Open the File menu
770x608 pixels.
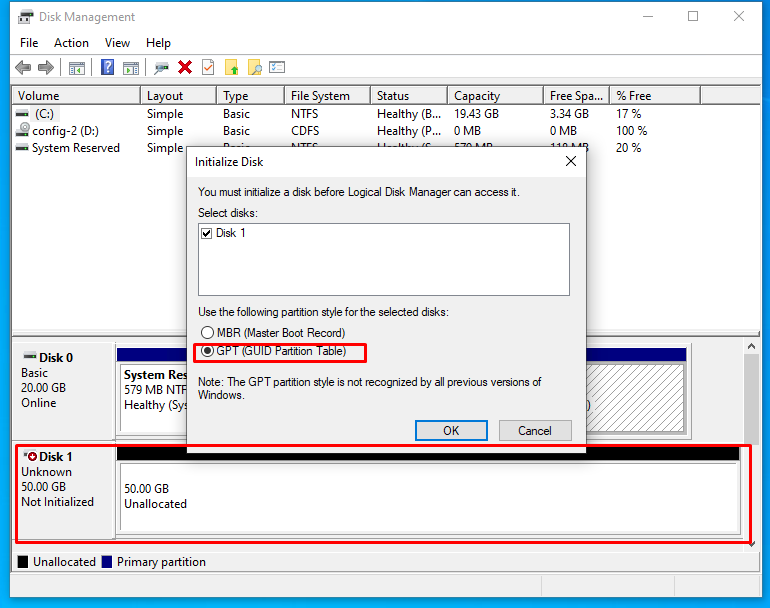pyautogui.click(x=29, y=43)
